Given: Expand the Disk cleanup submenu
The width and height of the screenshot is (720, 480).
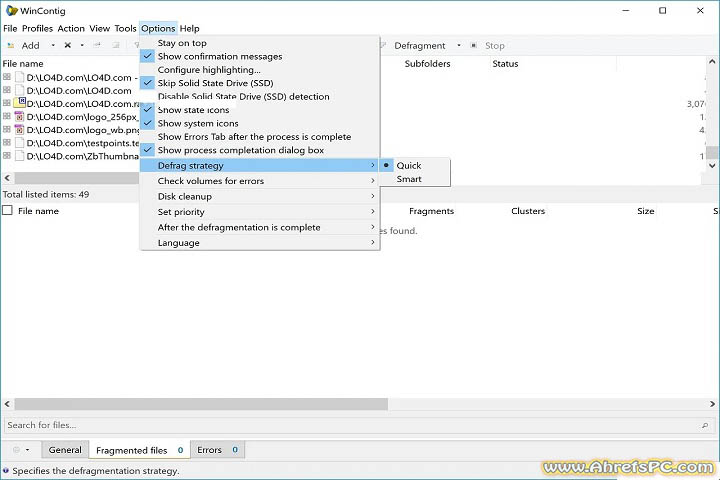Looking at the screenshot, I should [259, 196].
